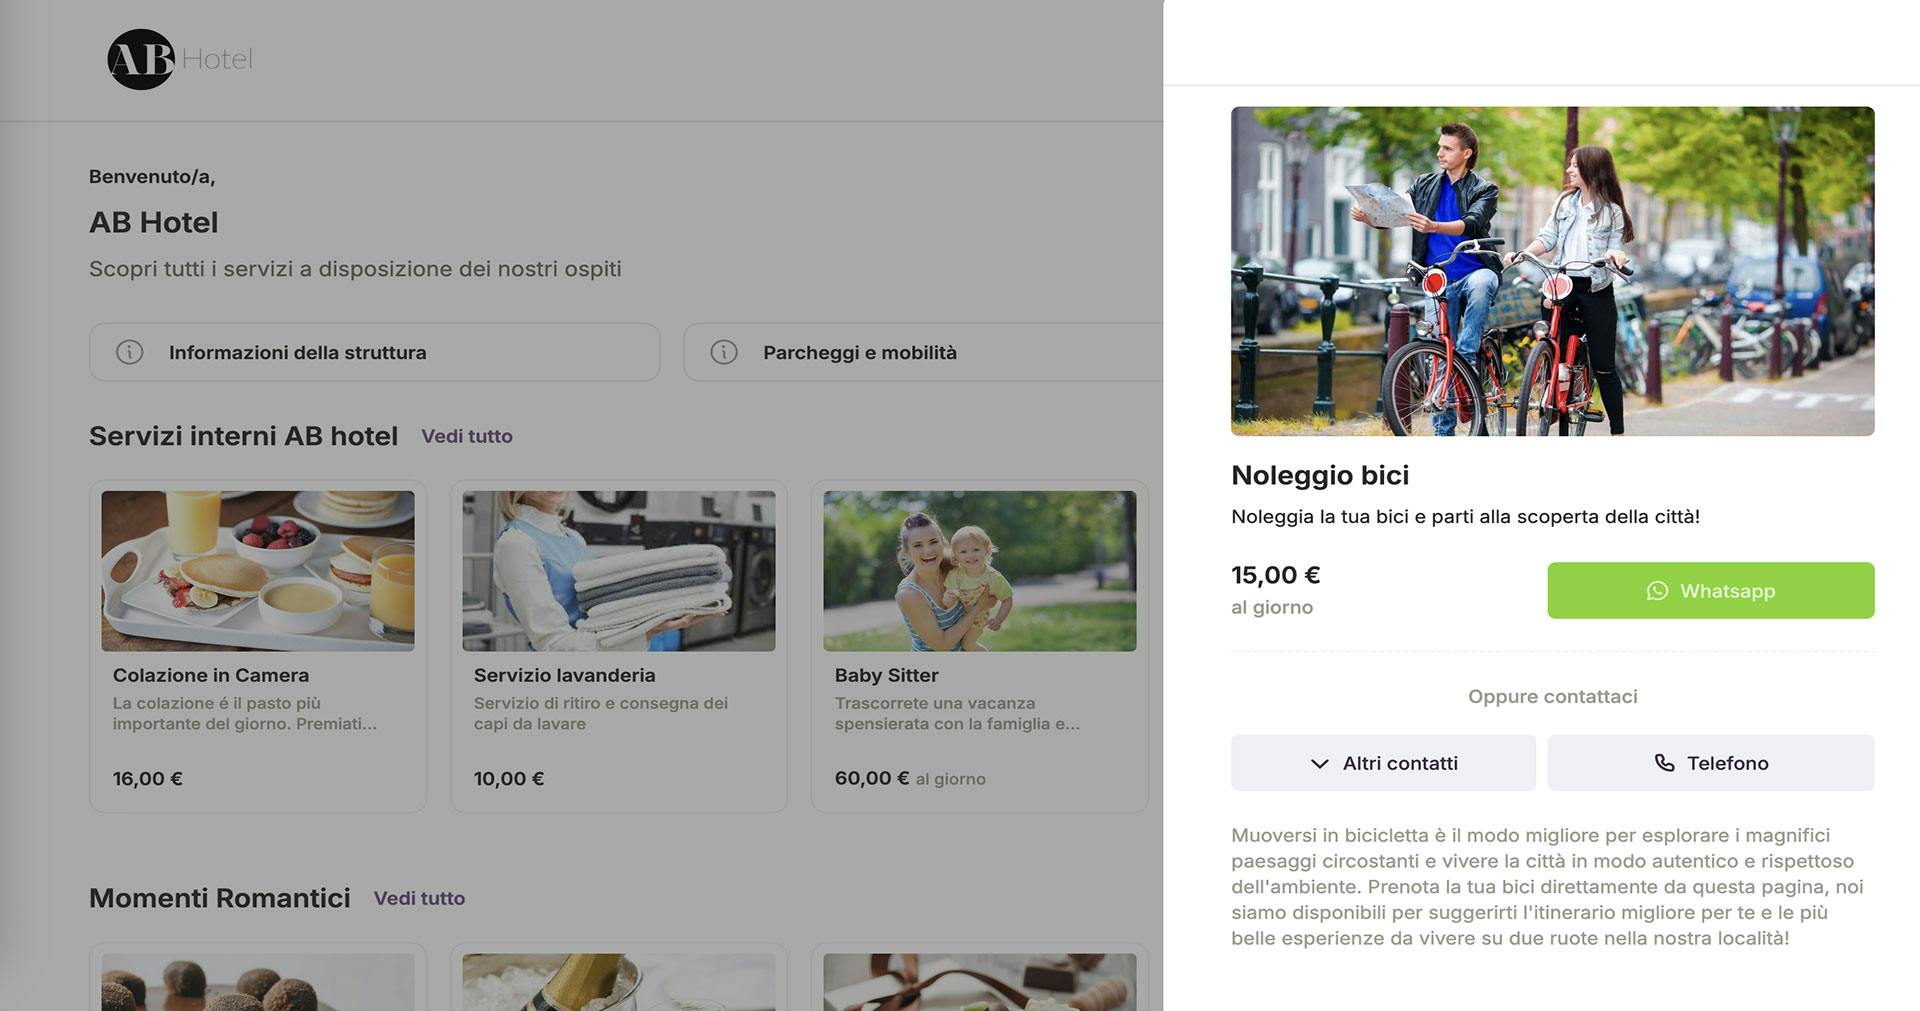Click the 15,00 € price
The image size is (1920, 1011).
click(x=1276, y=575)
